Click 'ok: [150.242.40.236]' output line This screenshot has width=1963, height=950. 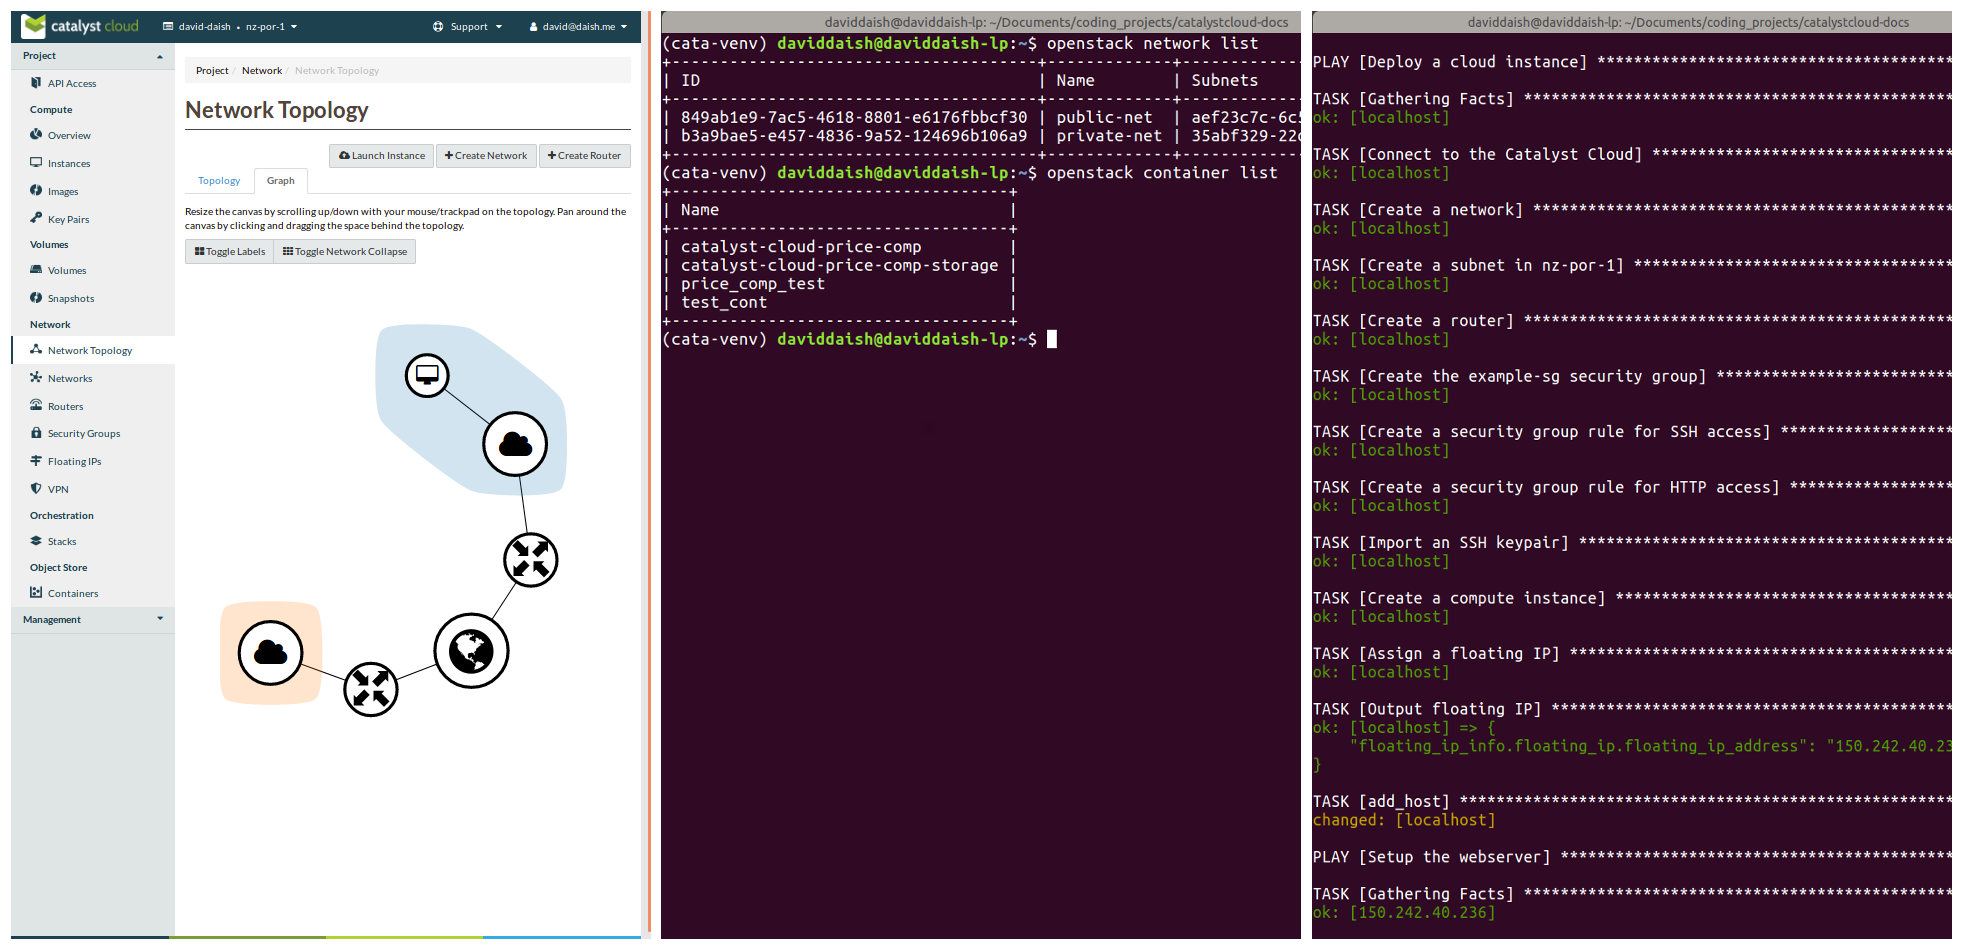coord(1404,913)
